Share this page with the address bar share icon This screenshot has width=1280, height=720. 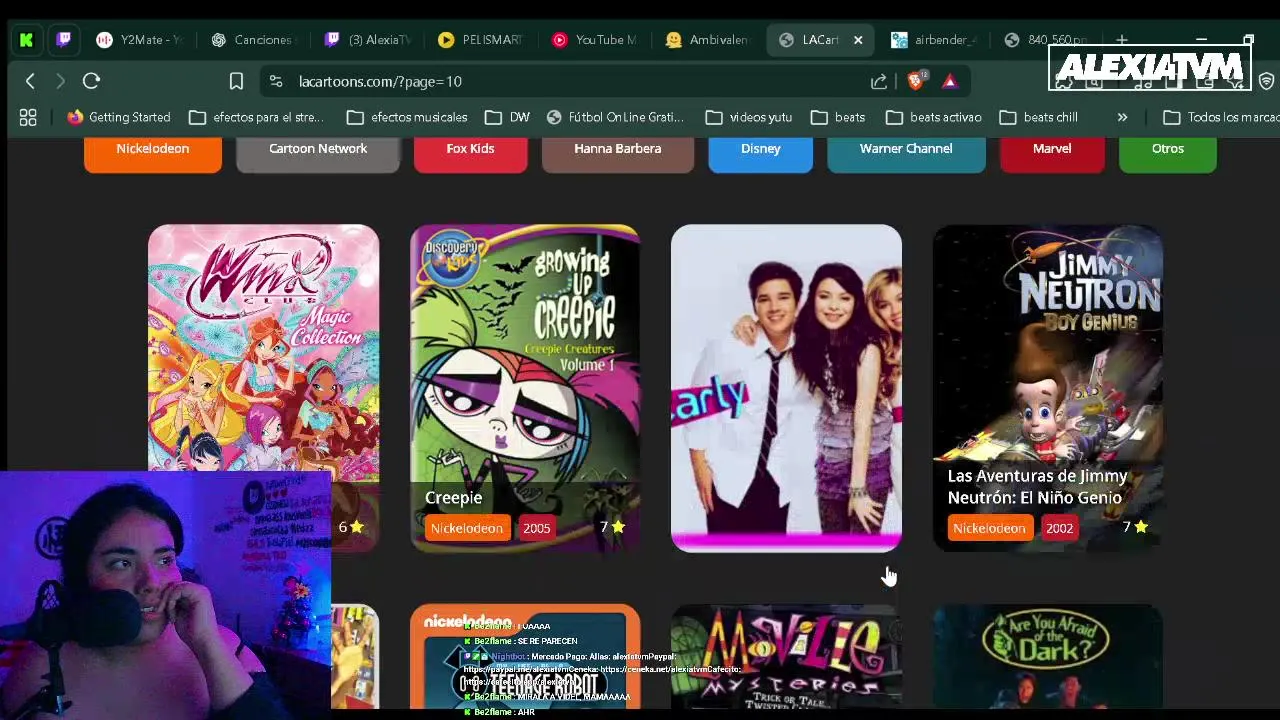coord(879,81)
